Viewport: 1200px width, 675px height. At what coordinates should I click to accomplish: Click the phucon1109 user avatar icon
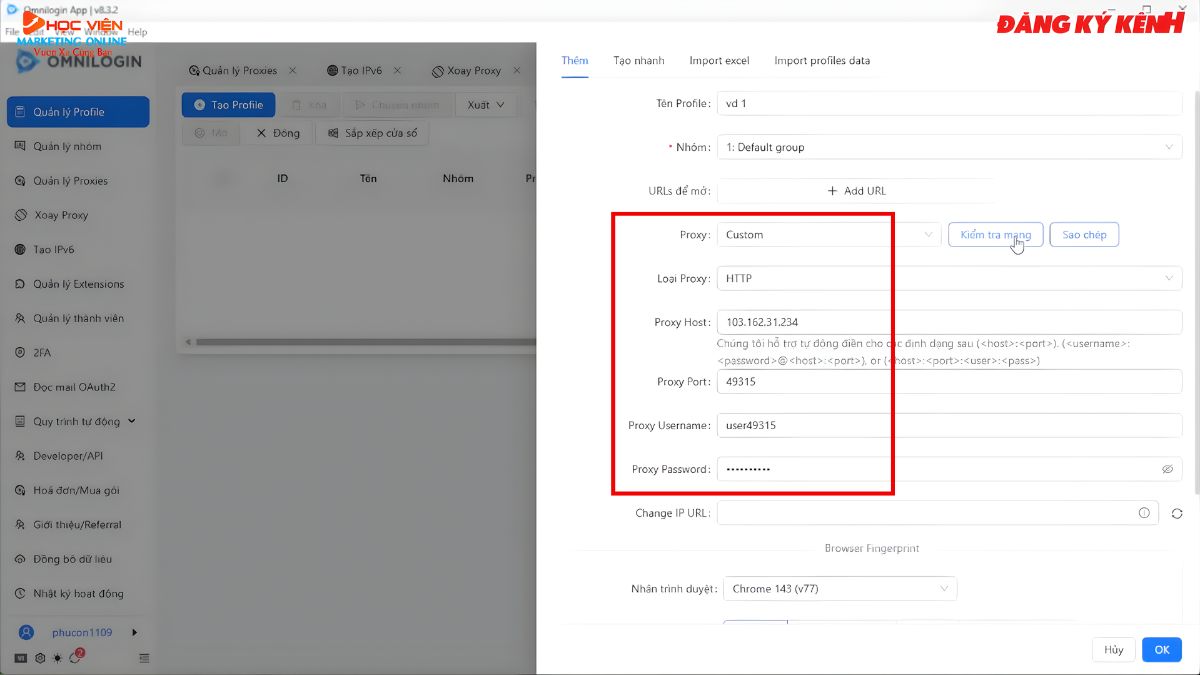tap(27, 632)
